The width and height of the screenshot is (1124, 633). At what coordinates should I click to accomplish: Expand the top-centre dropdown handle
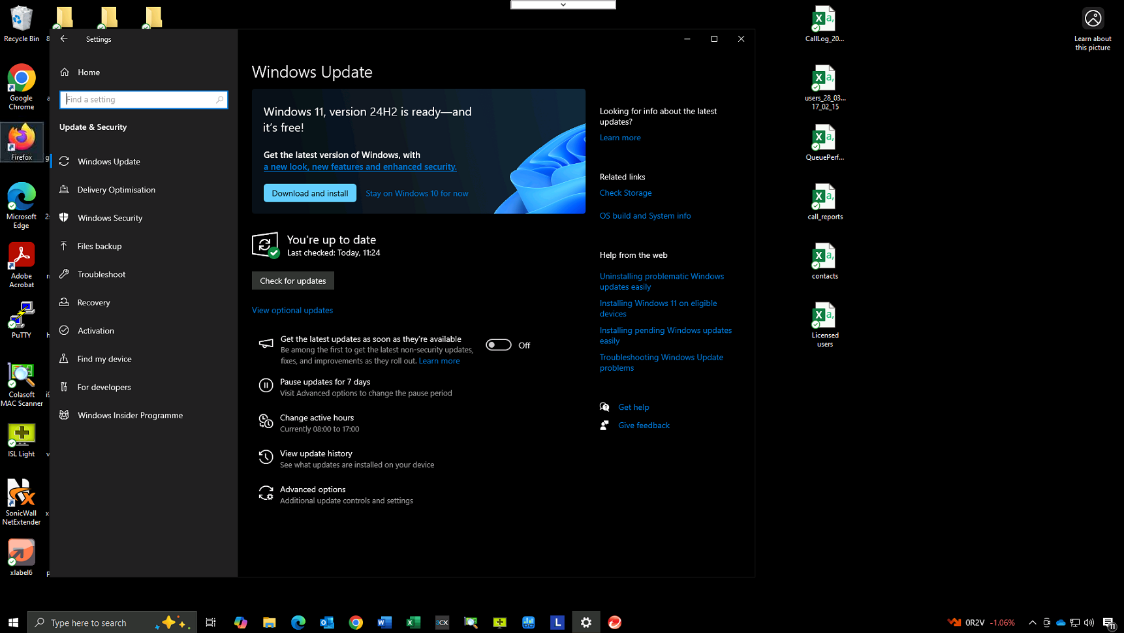tap(563, 5)
